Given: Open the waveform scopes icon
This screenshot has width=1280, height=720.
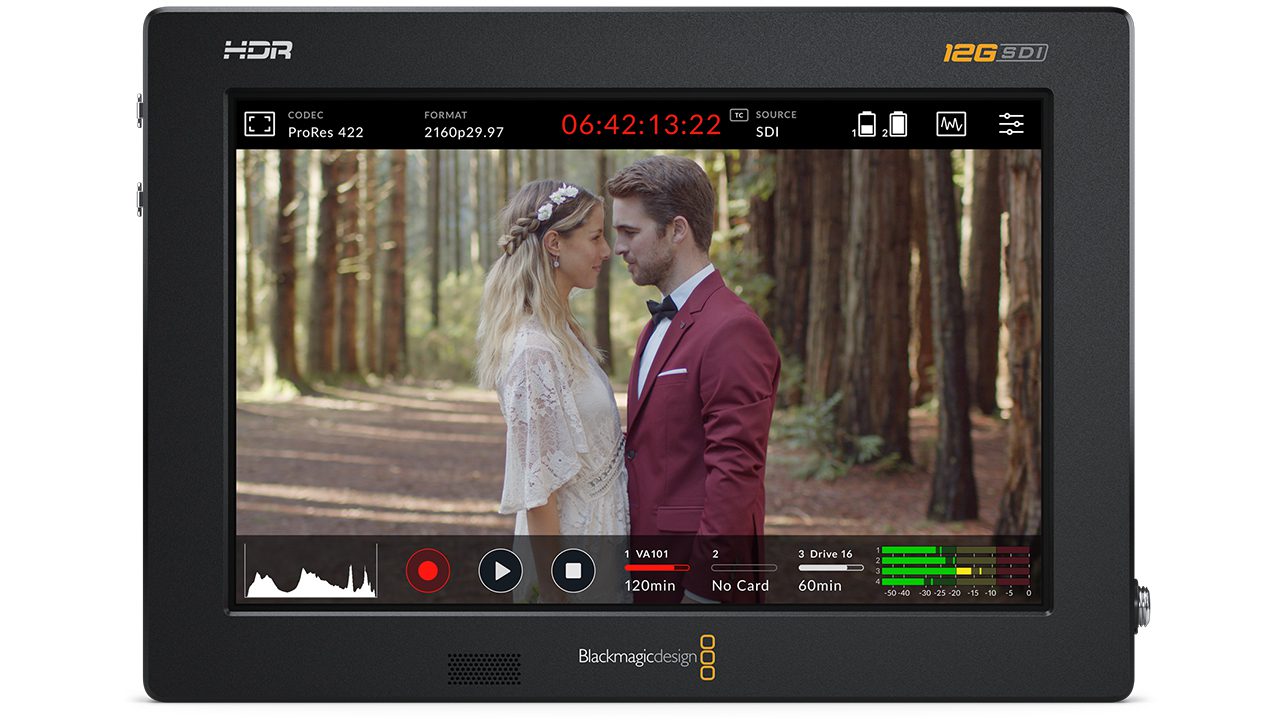Looking at the screenshot, I should click(951, 123).
